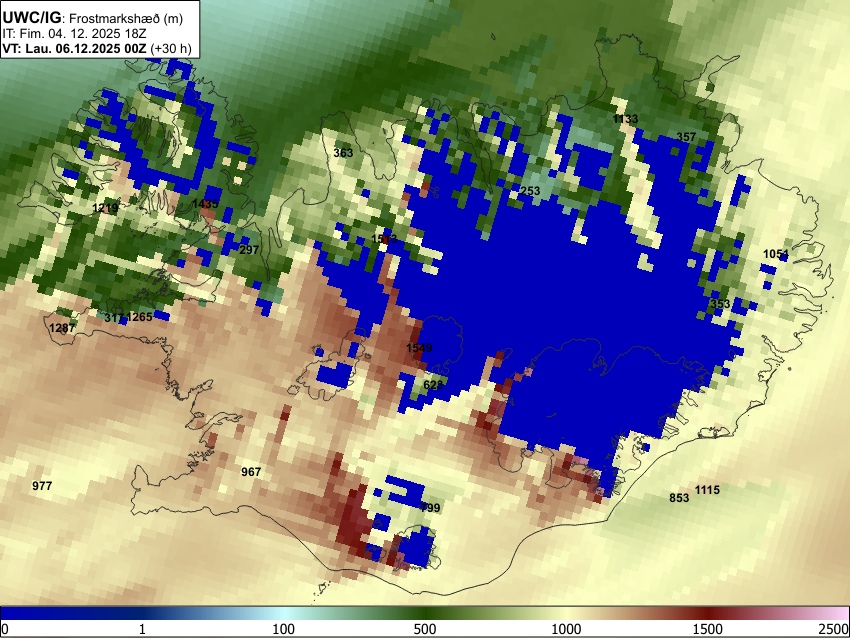Click the station value 1265
Image resolution: width=850 pixels, height=638 pixels.
[139, 317]
